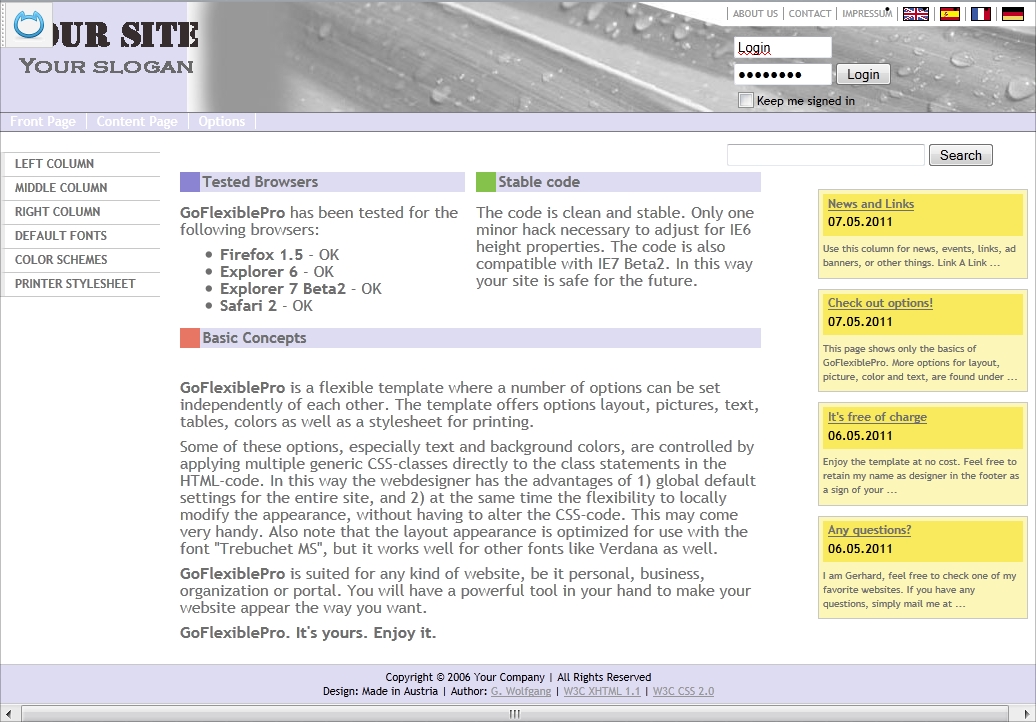Screen dimensions: 1036x722
Task: Click the Login button
Action: (863, 74)
